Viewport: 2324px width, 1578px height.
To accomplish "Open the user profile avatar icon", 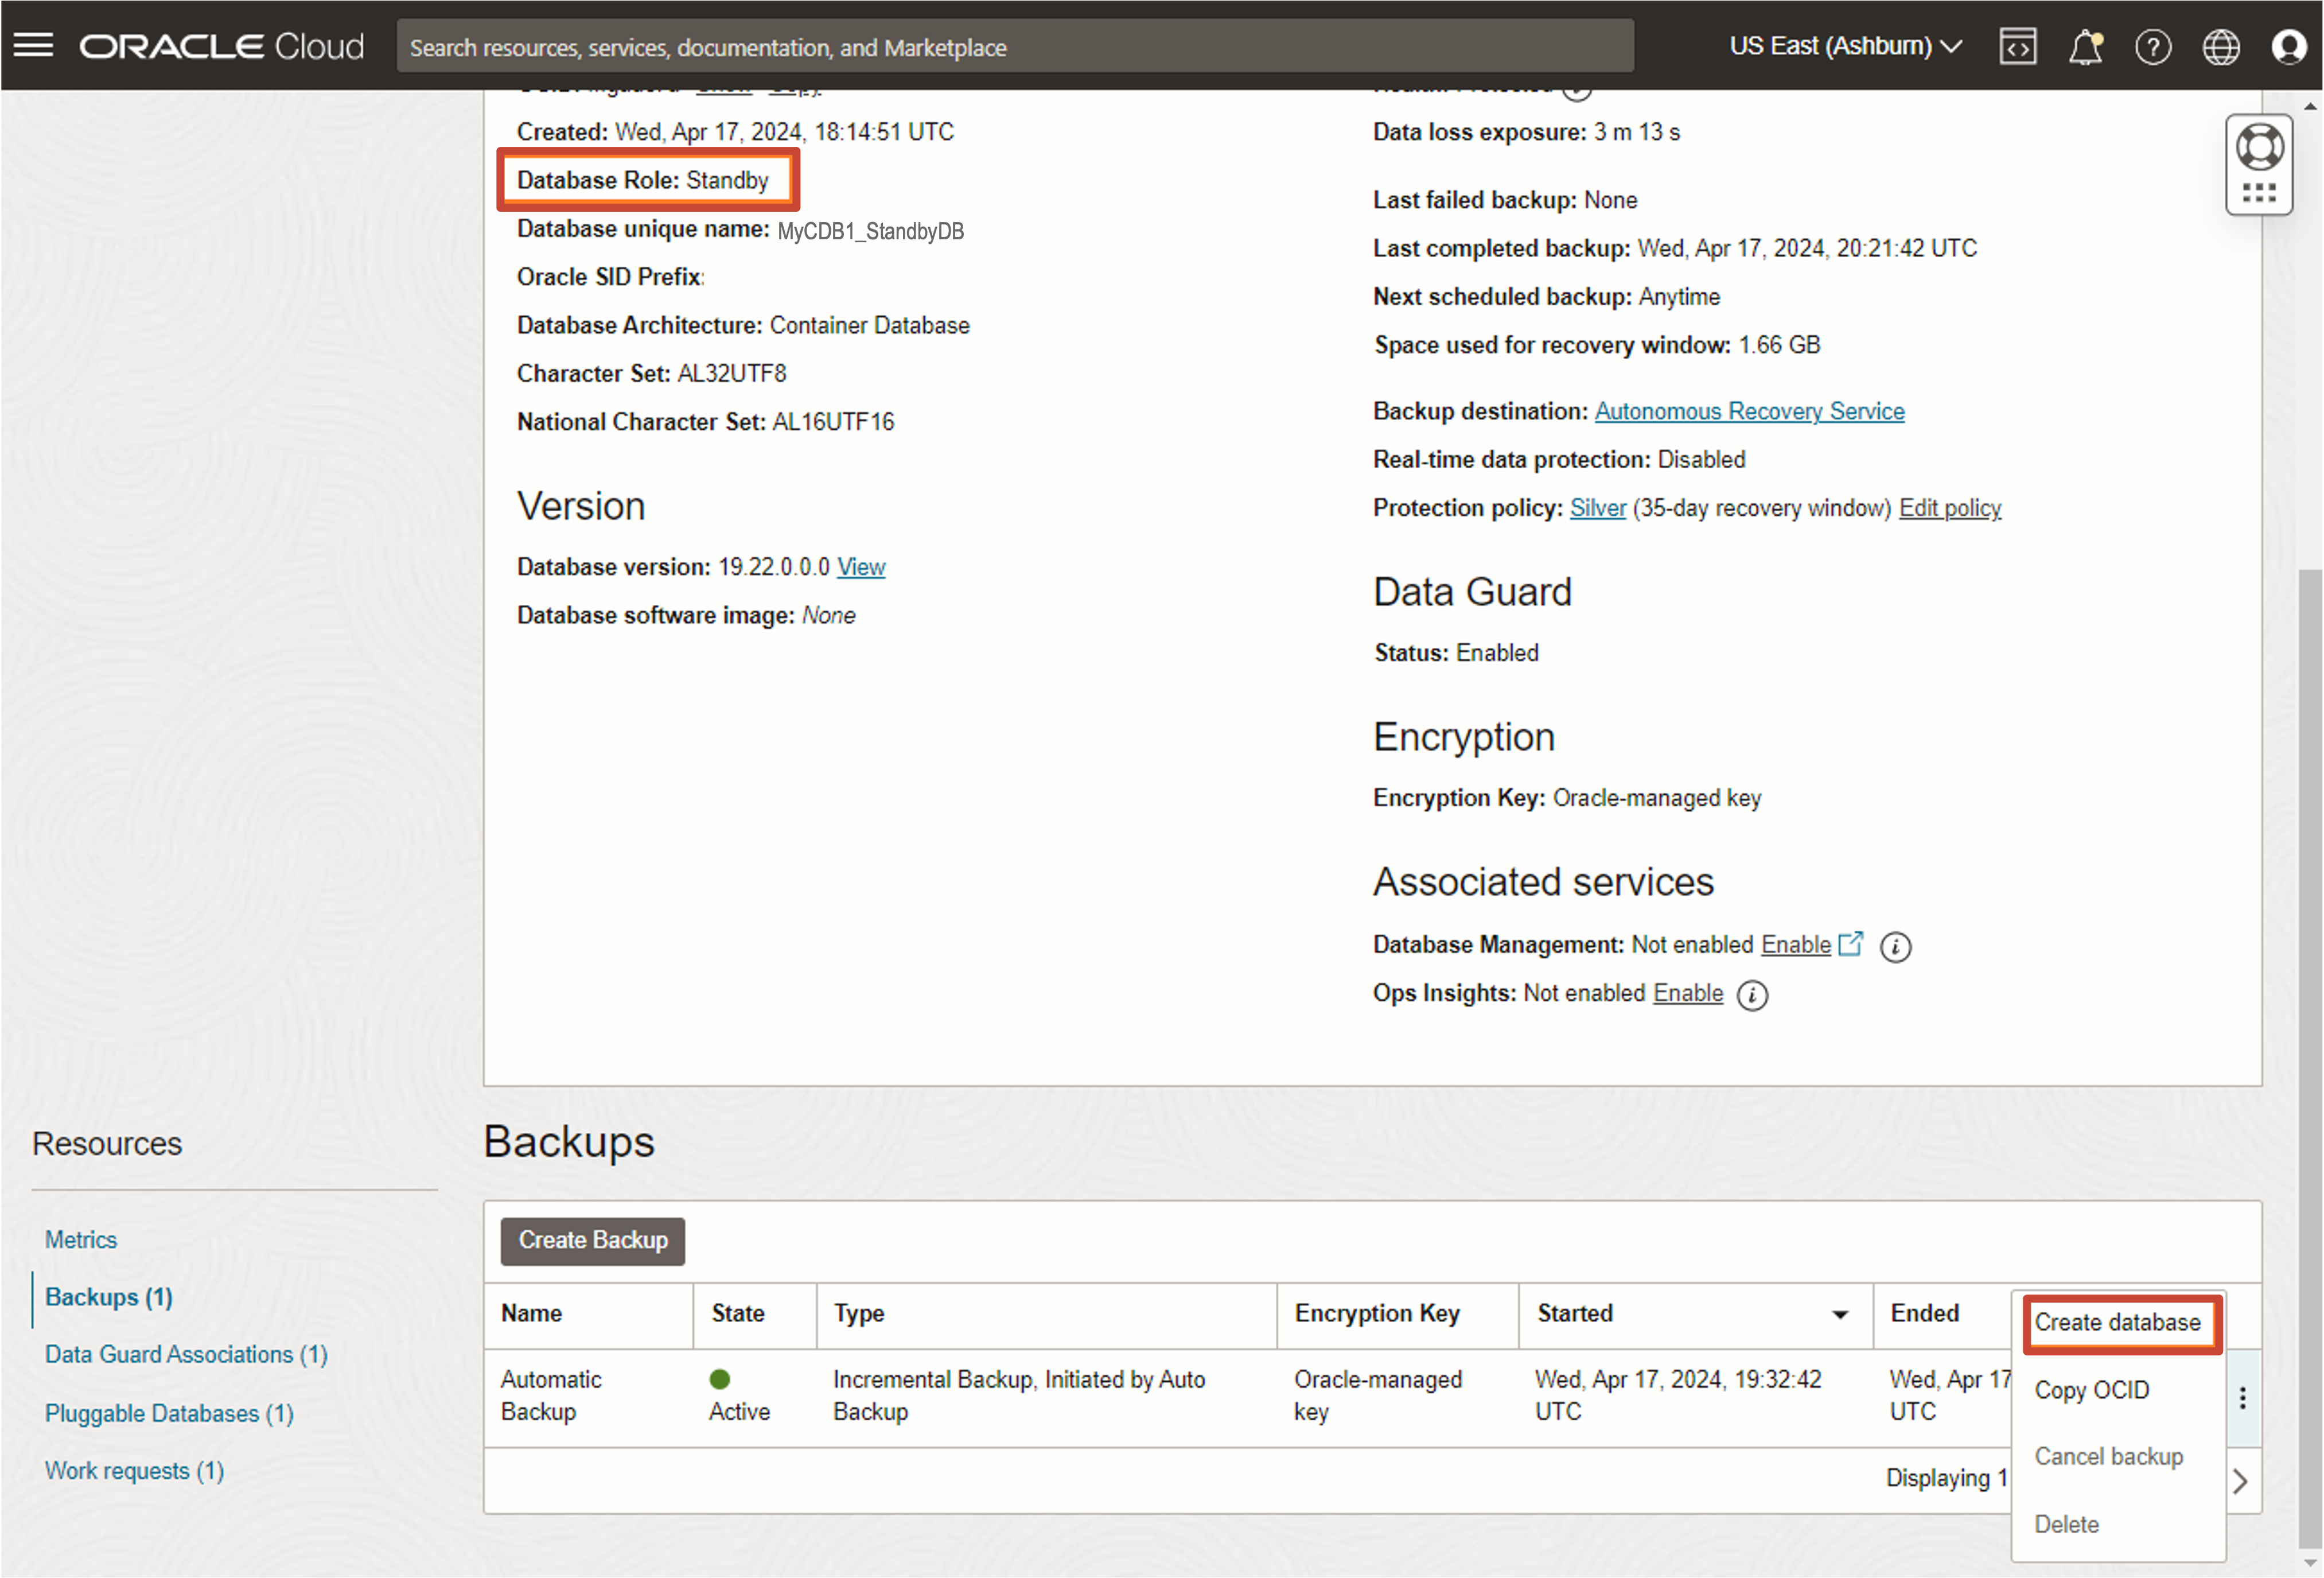I will pyautogui.click(x=2289, y=46).
